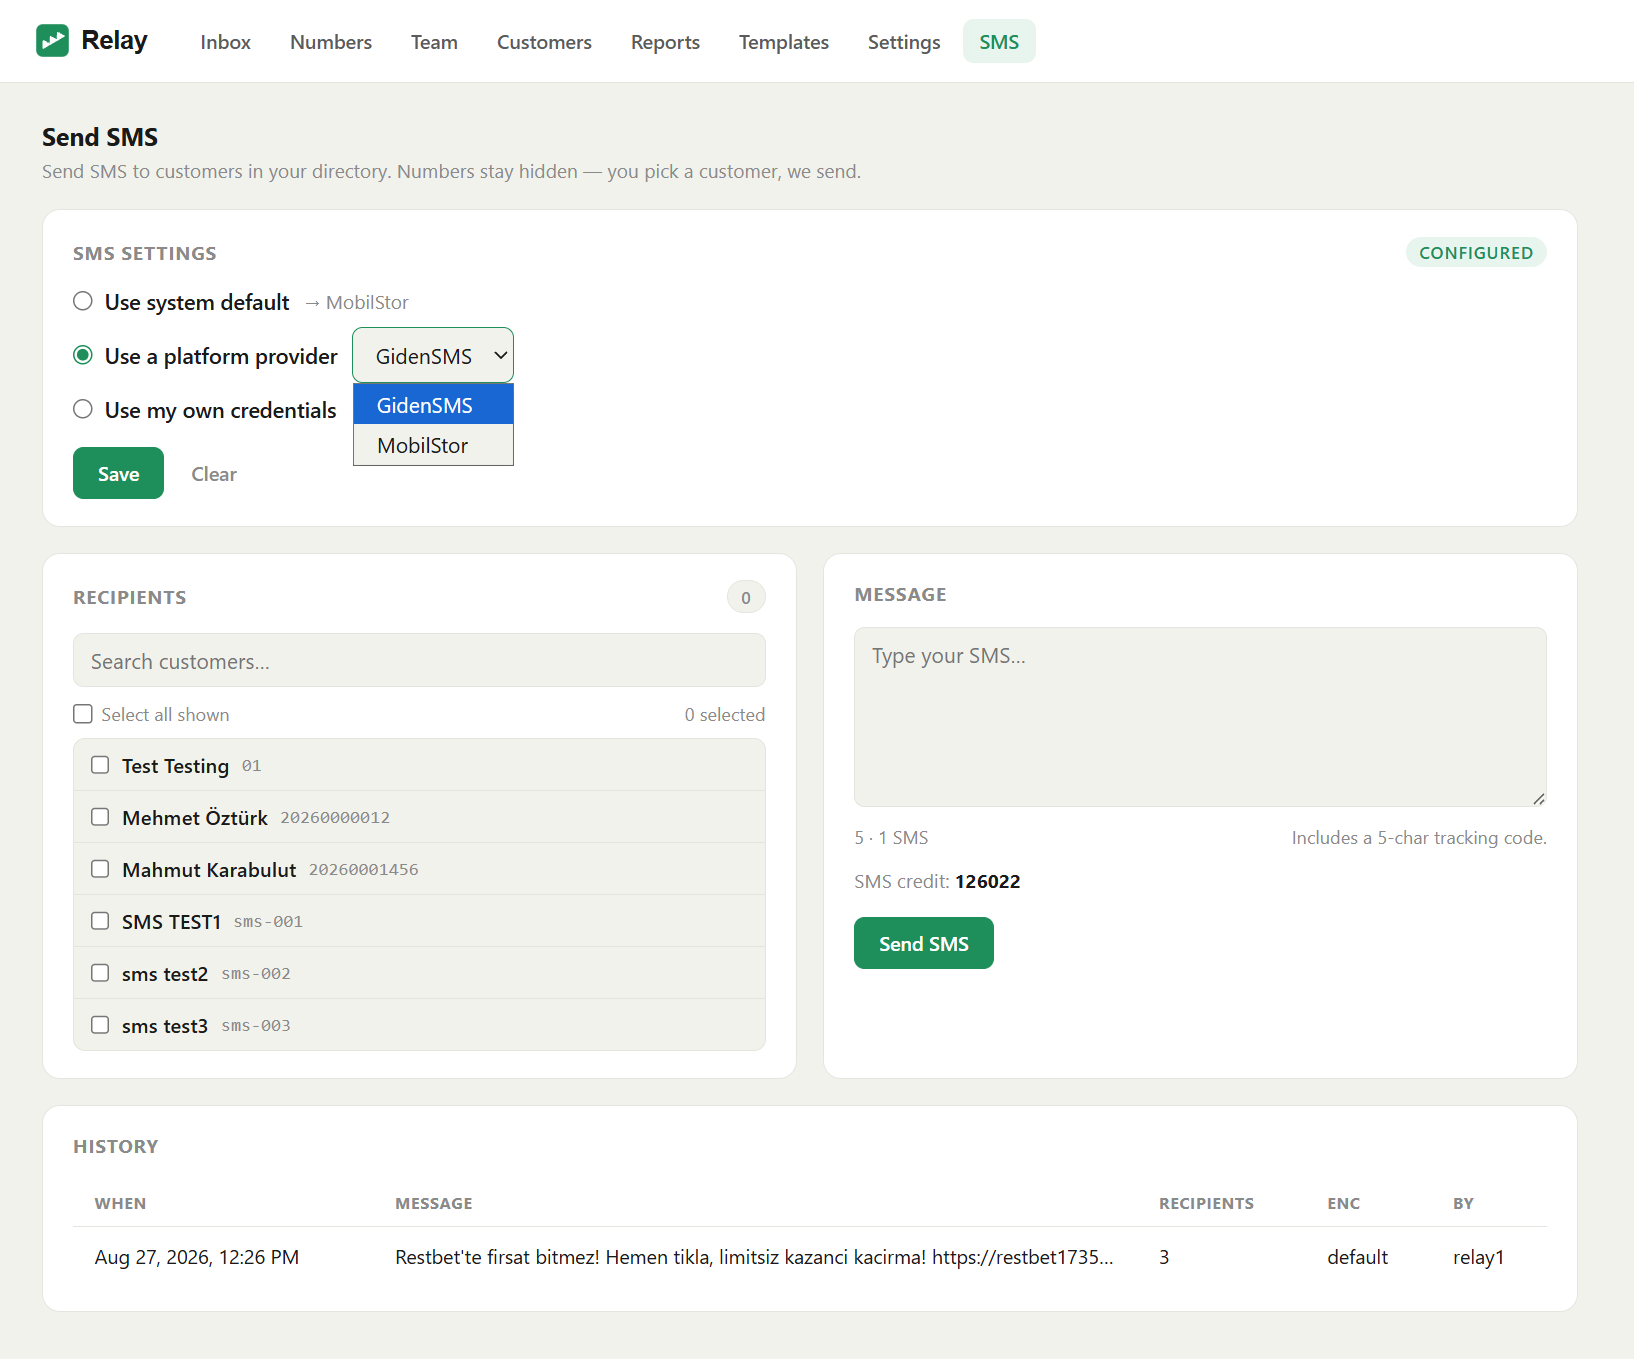Open the Restbet history message row
Screen dimensions: 1634x1359
754,1257
